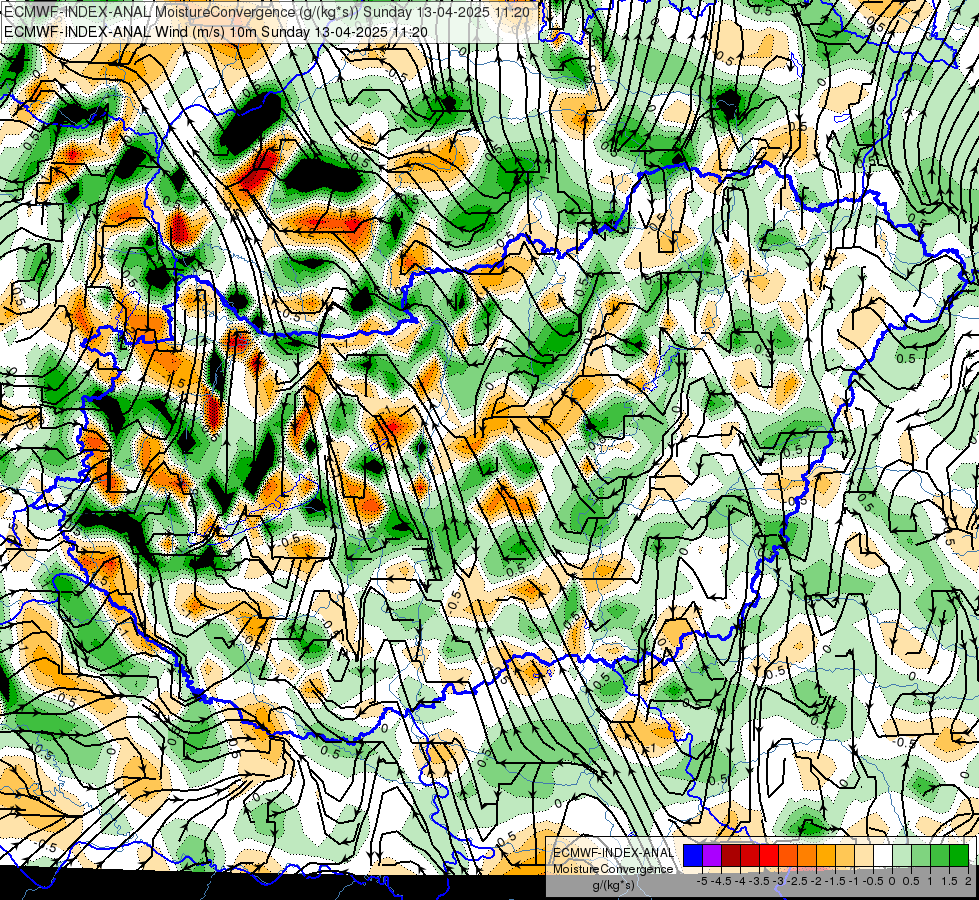This screenshot has width=979, height=900.
Task: Click the -1.5 tick label on the legend
Action: point(835,881)
